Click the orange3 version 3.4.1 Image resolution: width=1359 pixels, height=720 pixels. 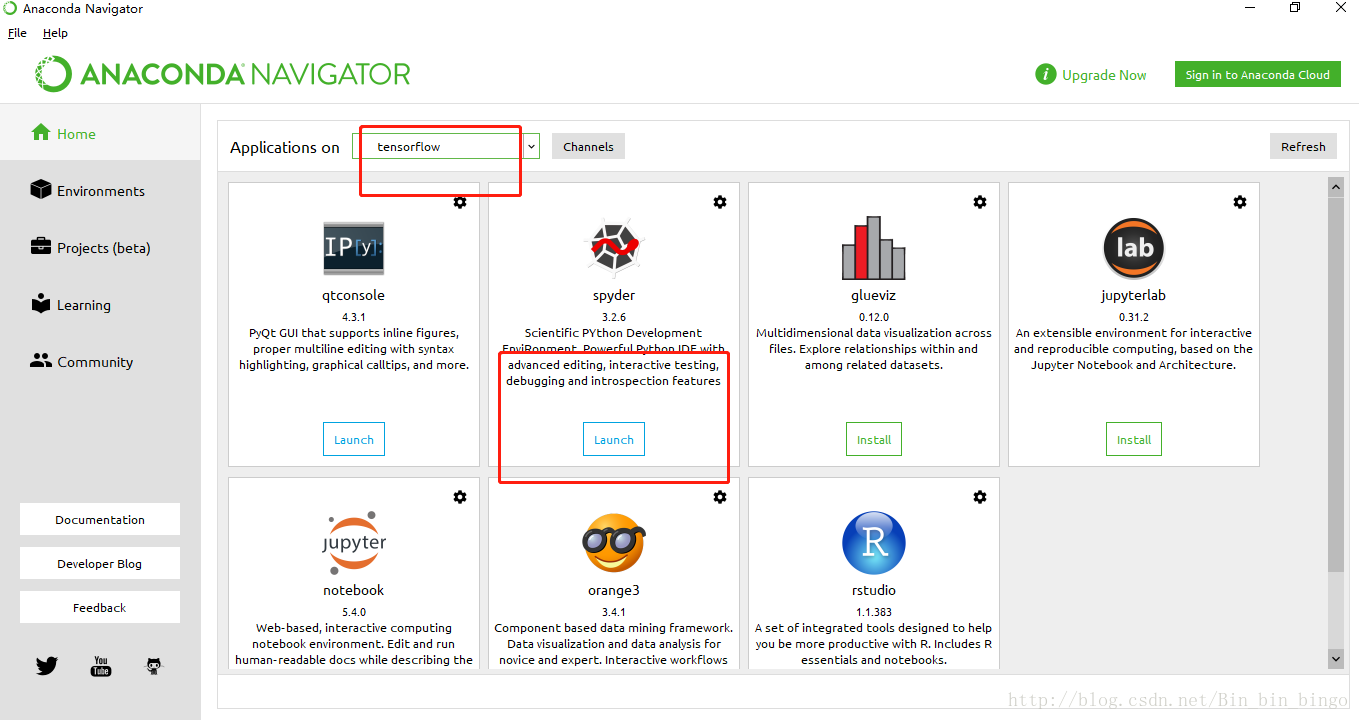(x=614, y=611)
